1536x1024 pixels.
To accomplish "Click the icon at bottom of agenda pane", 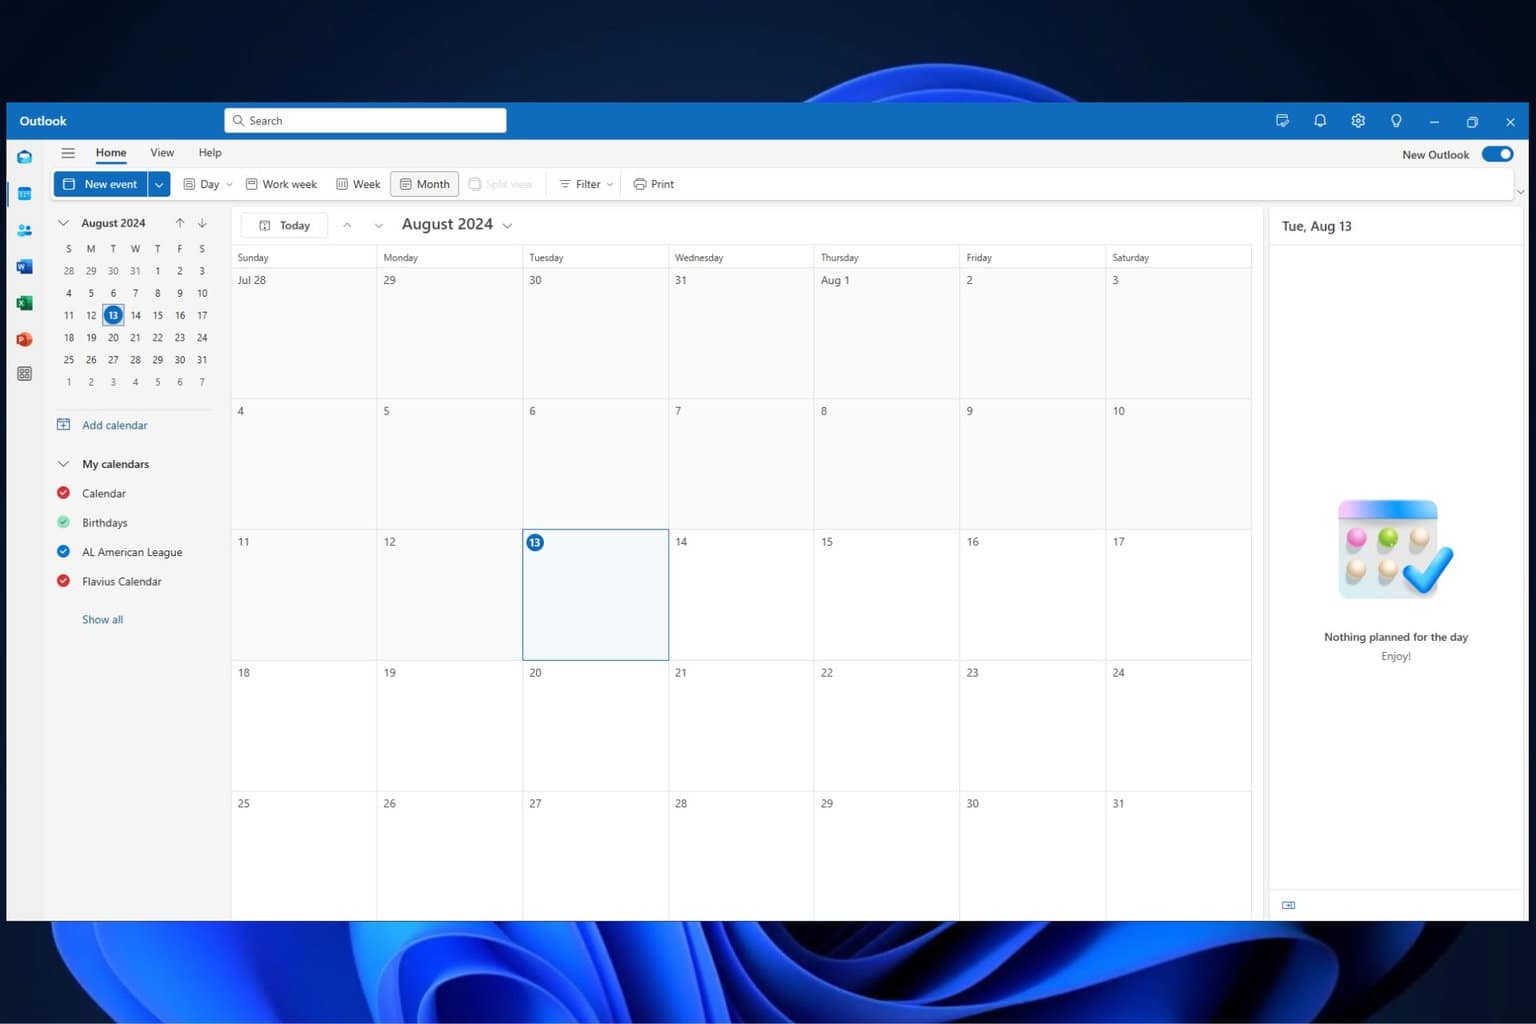I will pyautogui.click(x=1289, y=905).
